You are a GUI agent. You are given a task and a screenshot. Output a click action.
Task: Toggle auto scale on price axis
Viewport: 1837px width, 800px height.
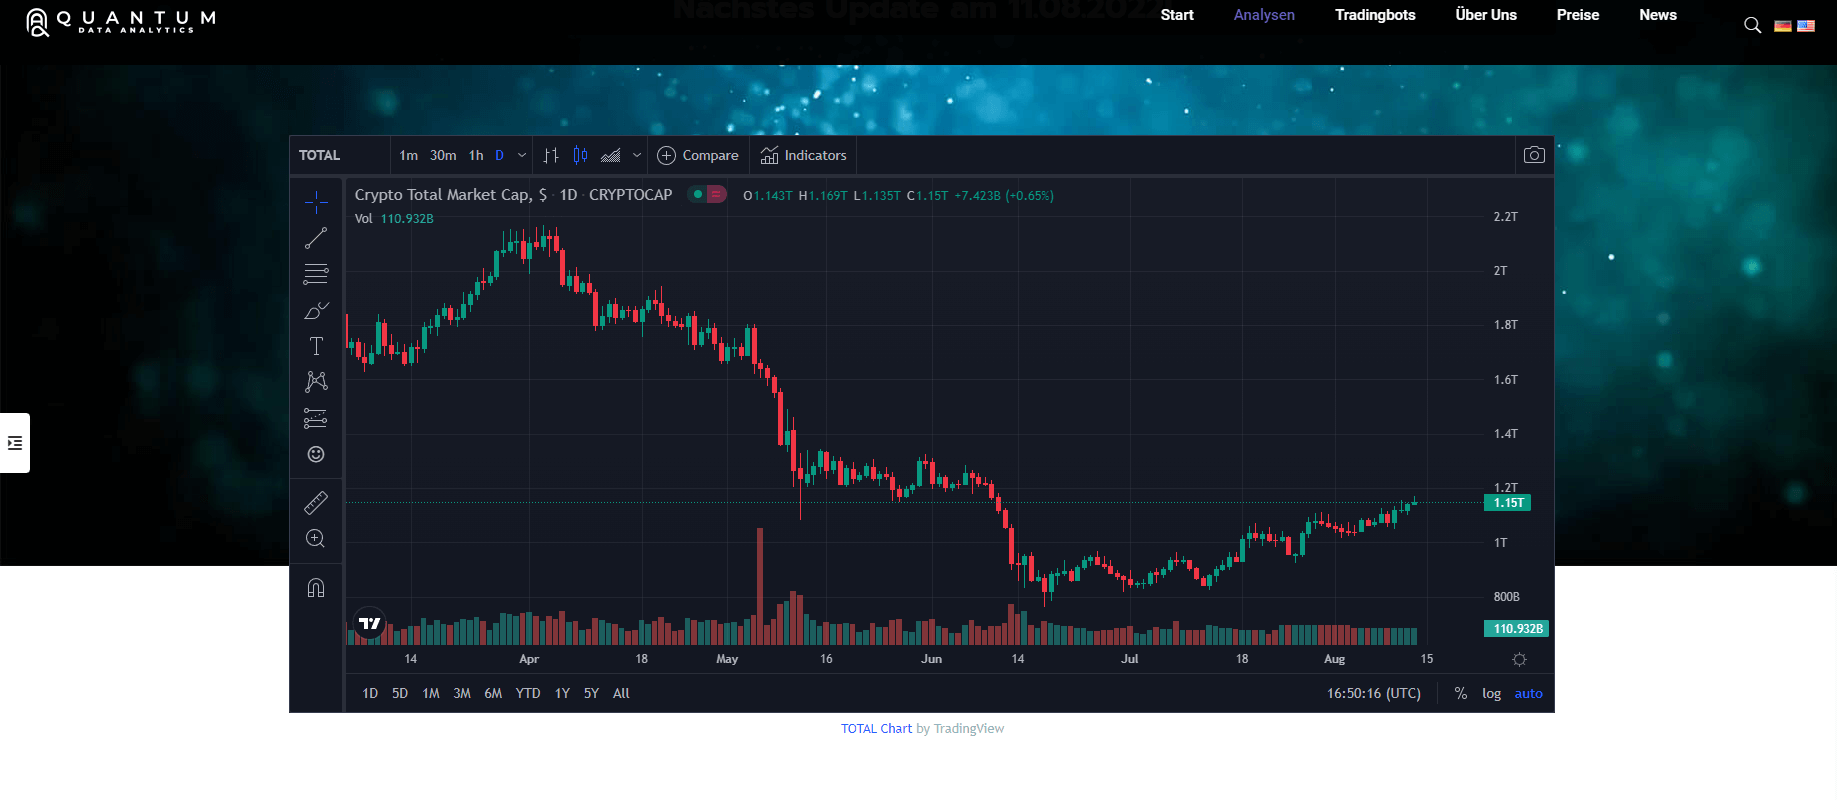(1528, 693)
